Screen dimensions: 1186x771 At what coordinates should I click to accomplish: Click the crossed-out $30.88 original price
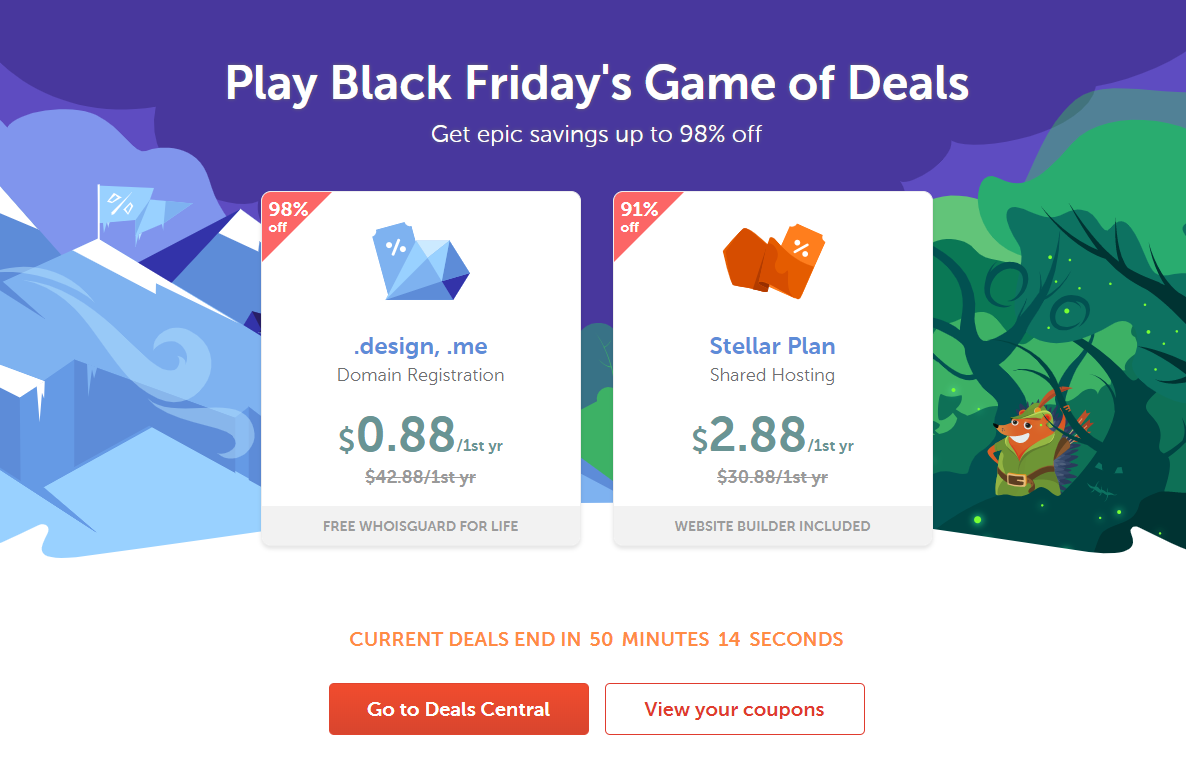772,477
